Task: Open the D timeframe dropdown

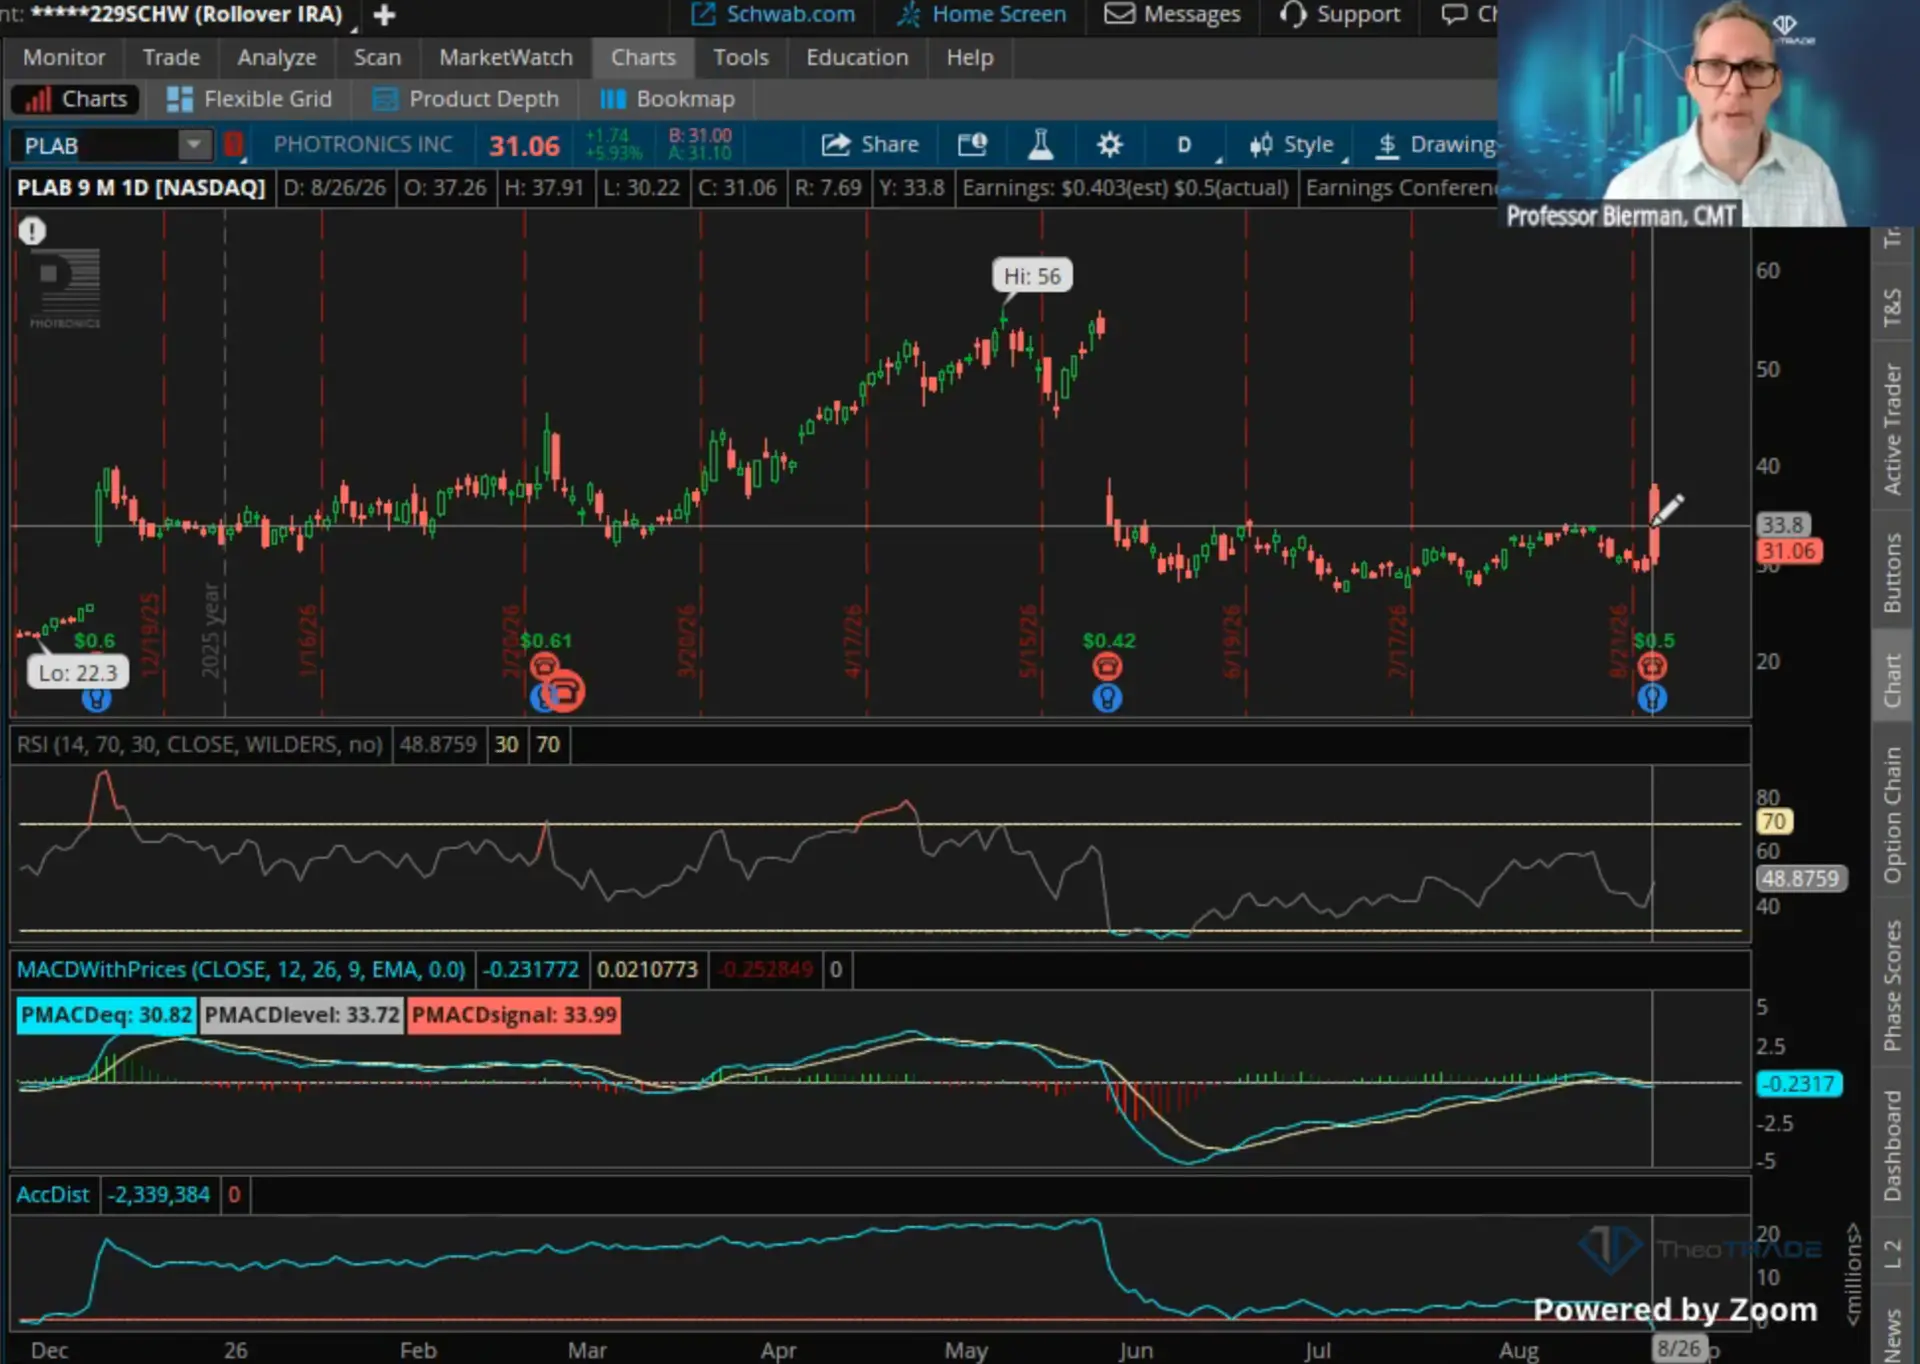Action: coord(1185,145)
